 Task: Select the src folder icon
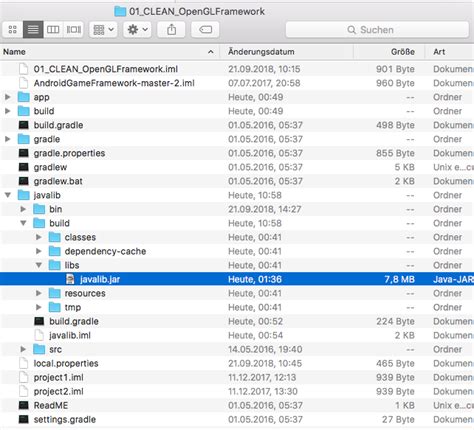pyautogui.click(x=39, y=349)
